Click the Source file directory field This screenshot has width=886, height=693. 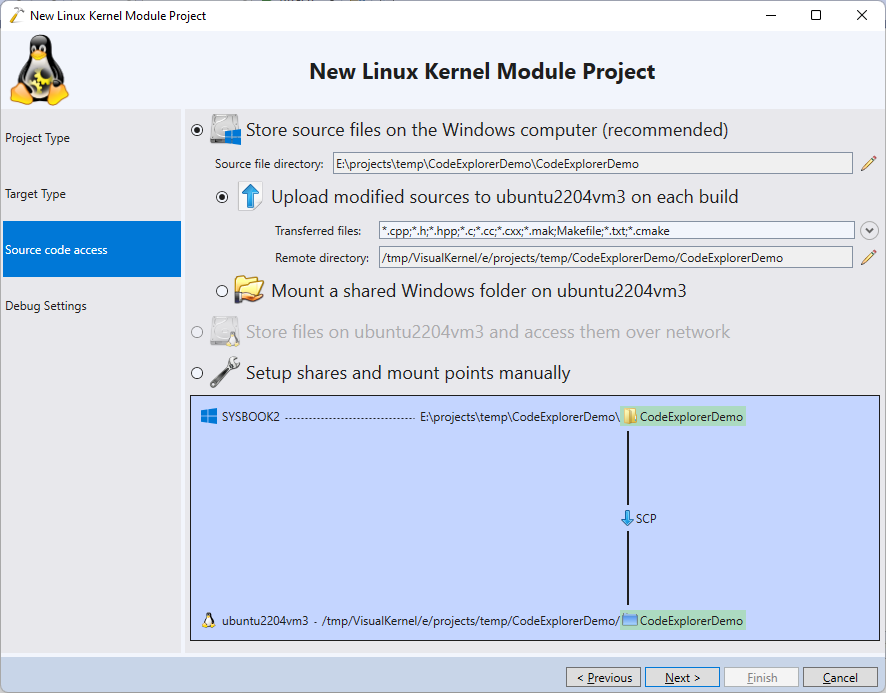pyautogui.click(x=593, y=163)
